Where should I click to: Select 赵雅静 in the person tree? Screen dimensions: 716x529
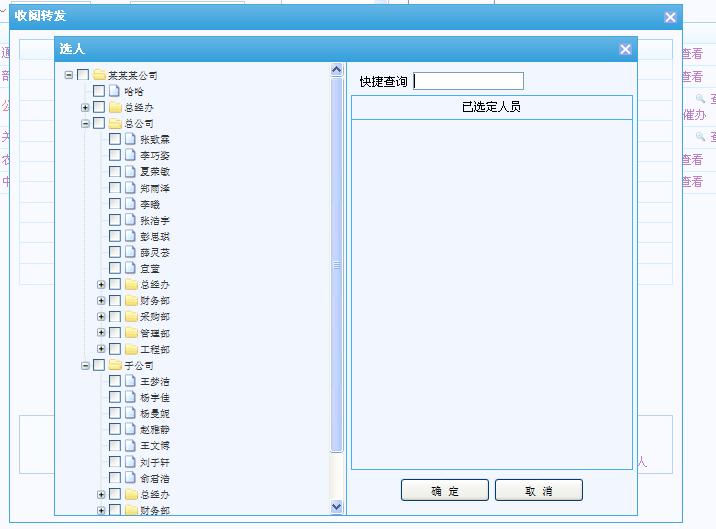tap(154, 430)
